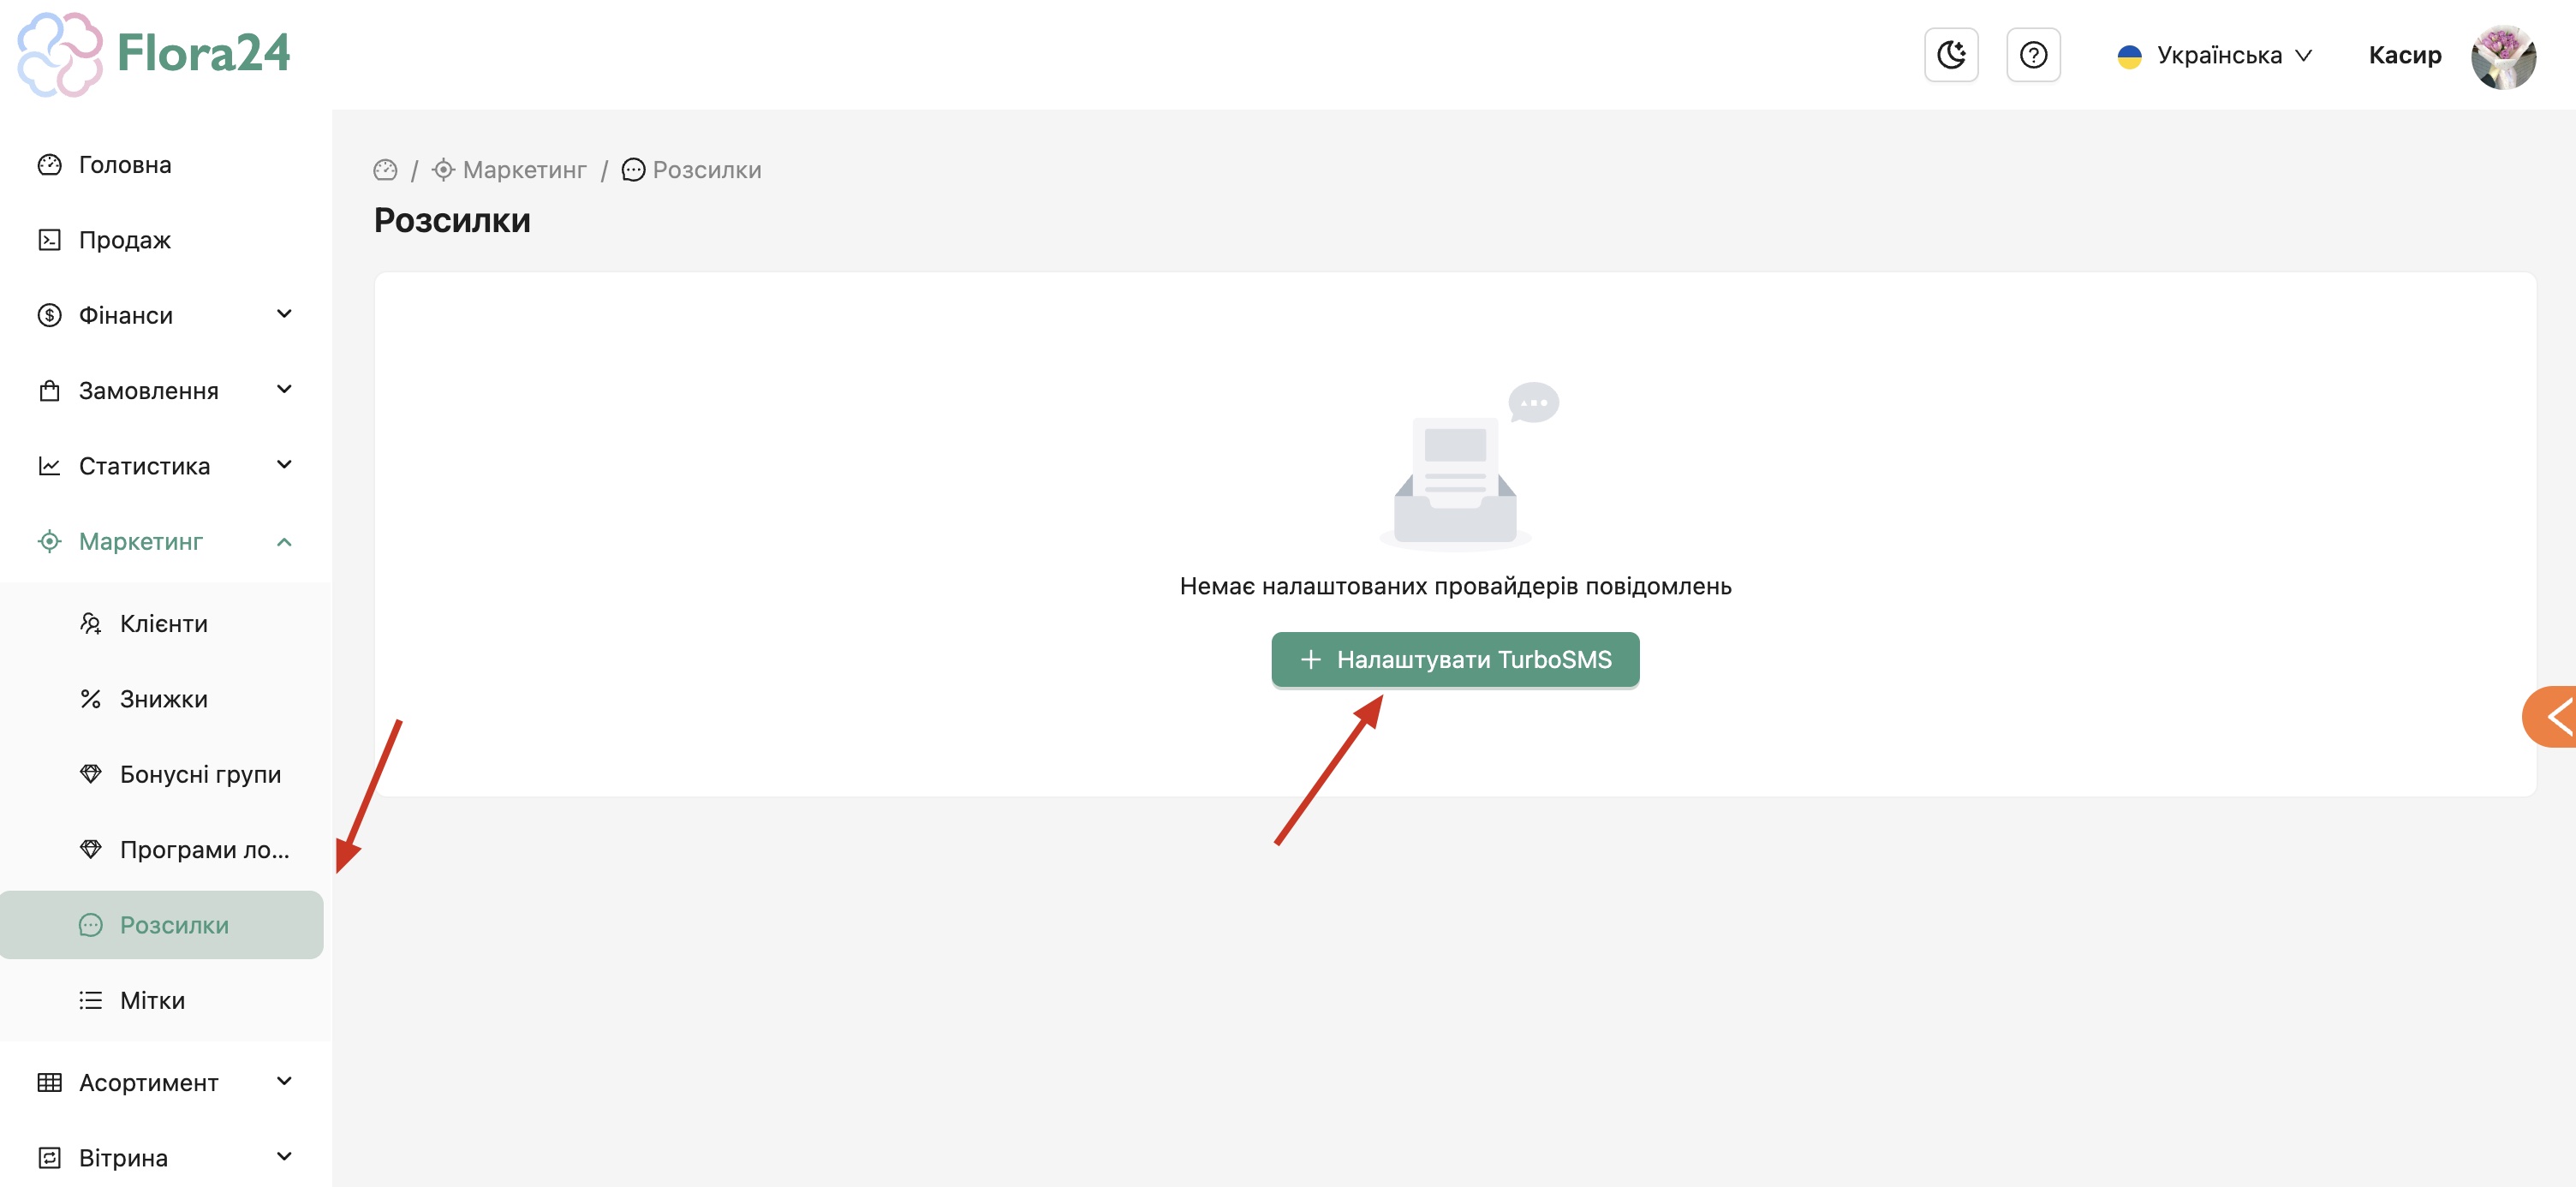The image size is (2576, 1187).
Task: Click the Вітрина showcase icon
Action: pos(49,1158)
